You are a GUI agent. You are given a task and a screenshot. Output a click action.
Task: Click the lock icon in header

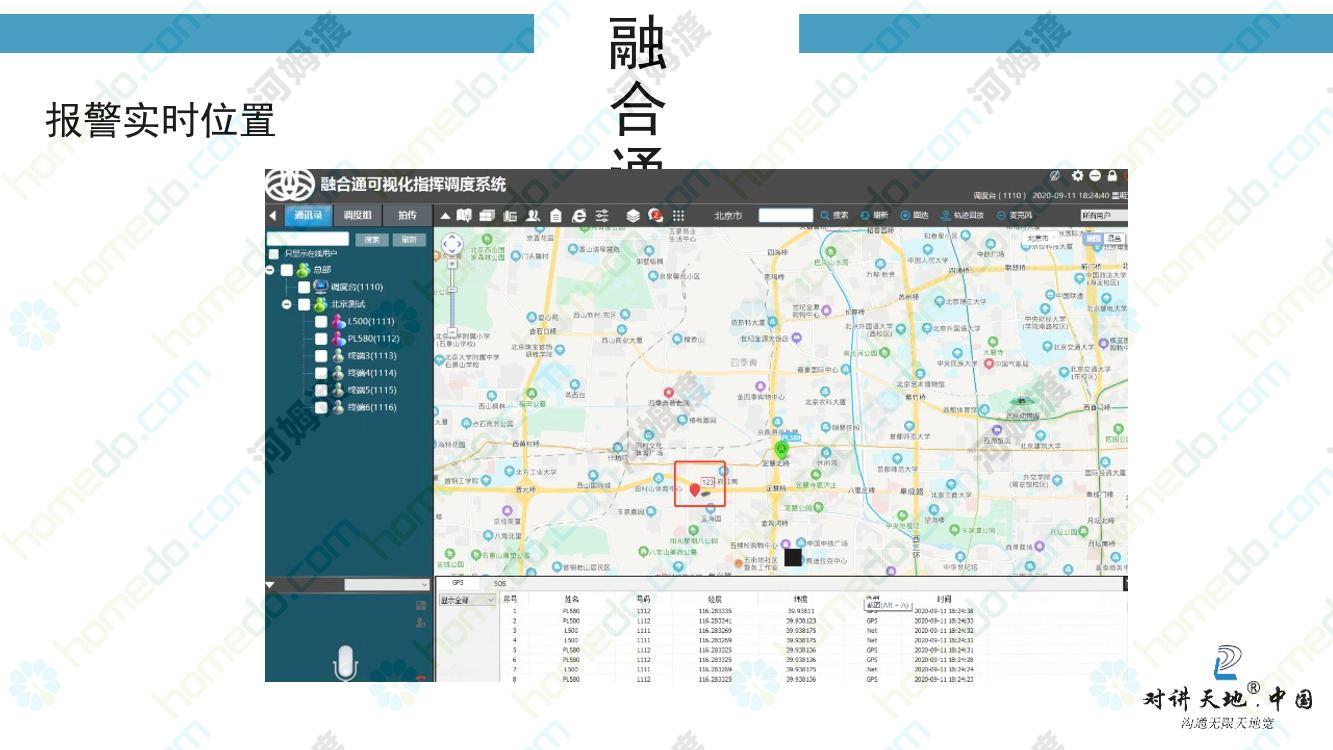tap(1112, 176)
